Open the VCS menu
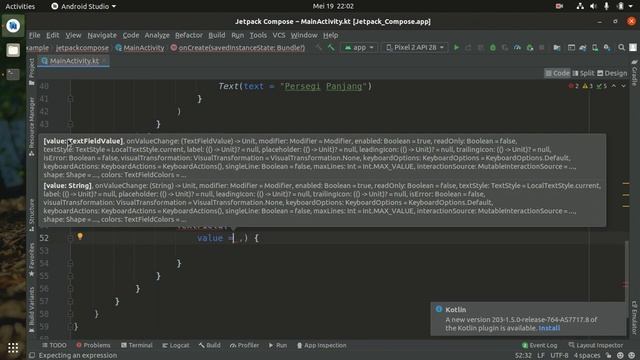Image resolution: width=640 pixels, height=360 pixels. 279,36
